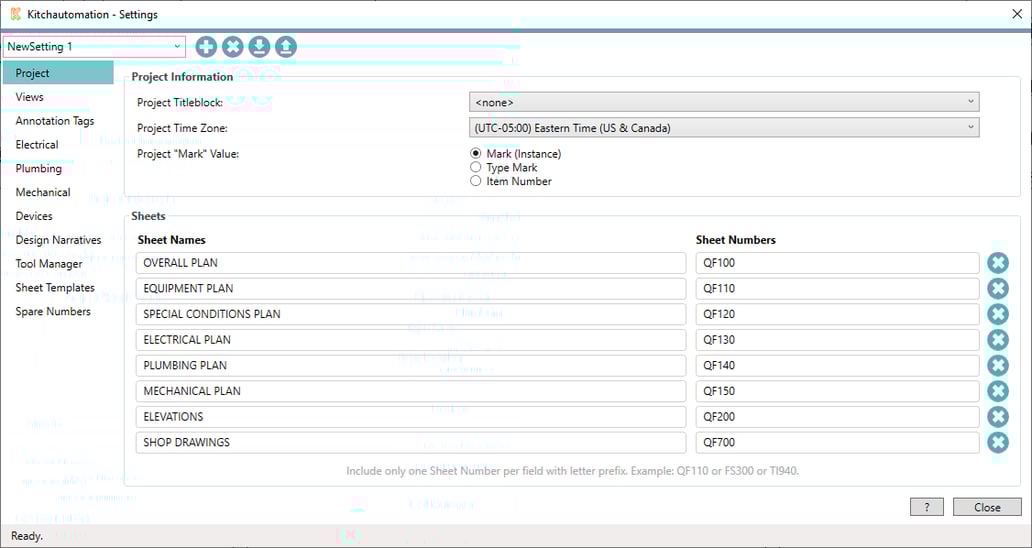Remove the ELEVATIONS sheet row
Screen dimensions: 1032x548
[x=997, y=417]
